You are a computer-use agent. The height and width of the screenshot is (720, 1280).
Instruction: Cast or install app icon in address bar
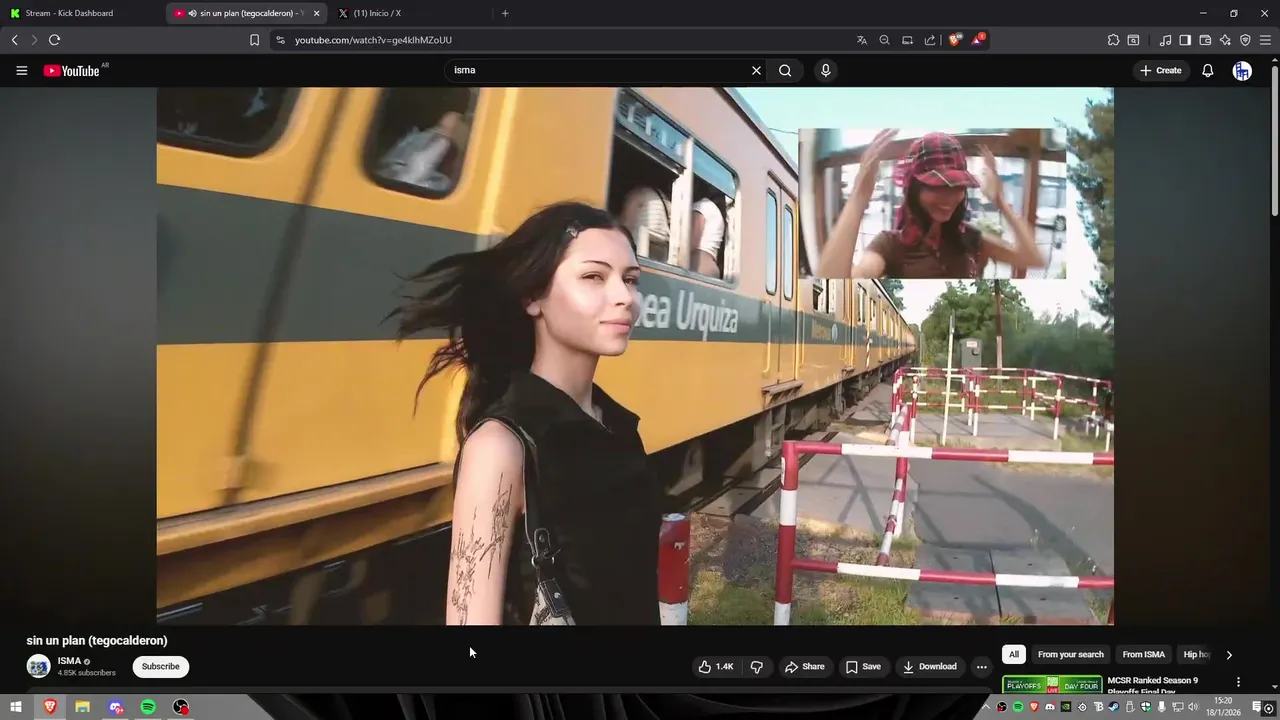tap(907, 40)
